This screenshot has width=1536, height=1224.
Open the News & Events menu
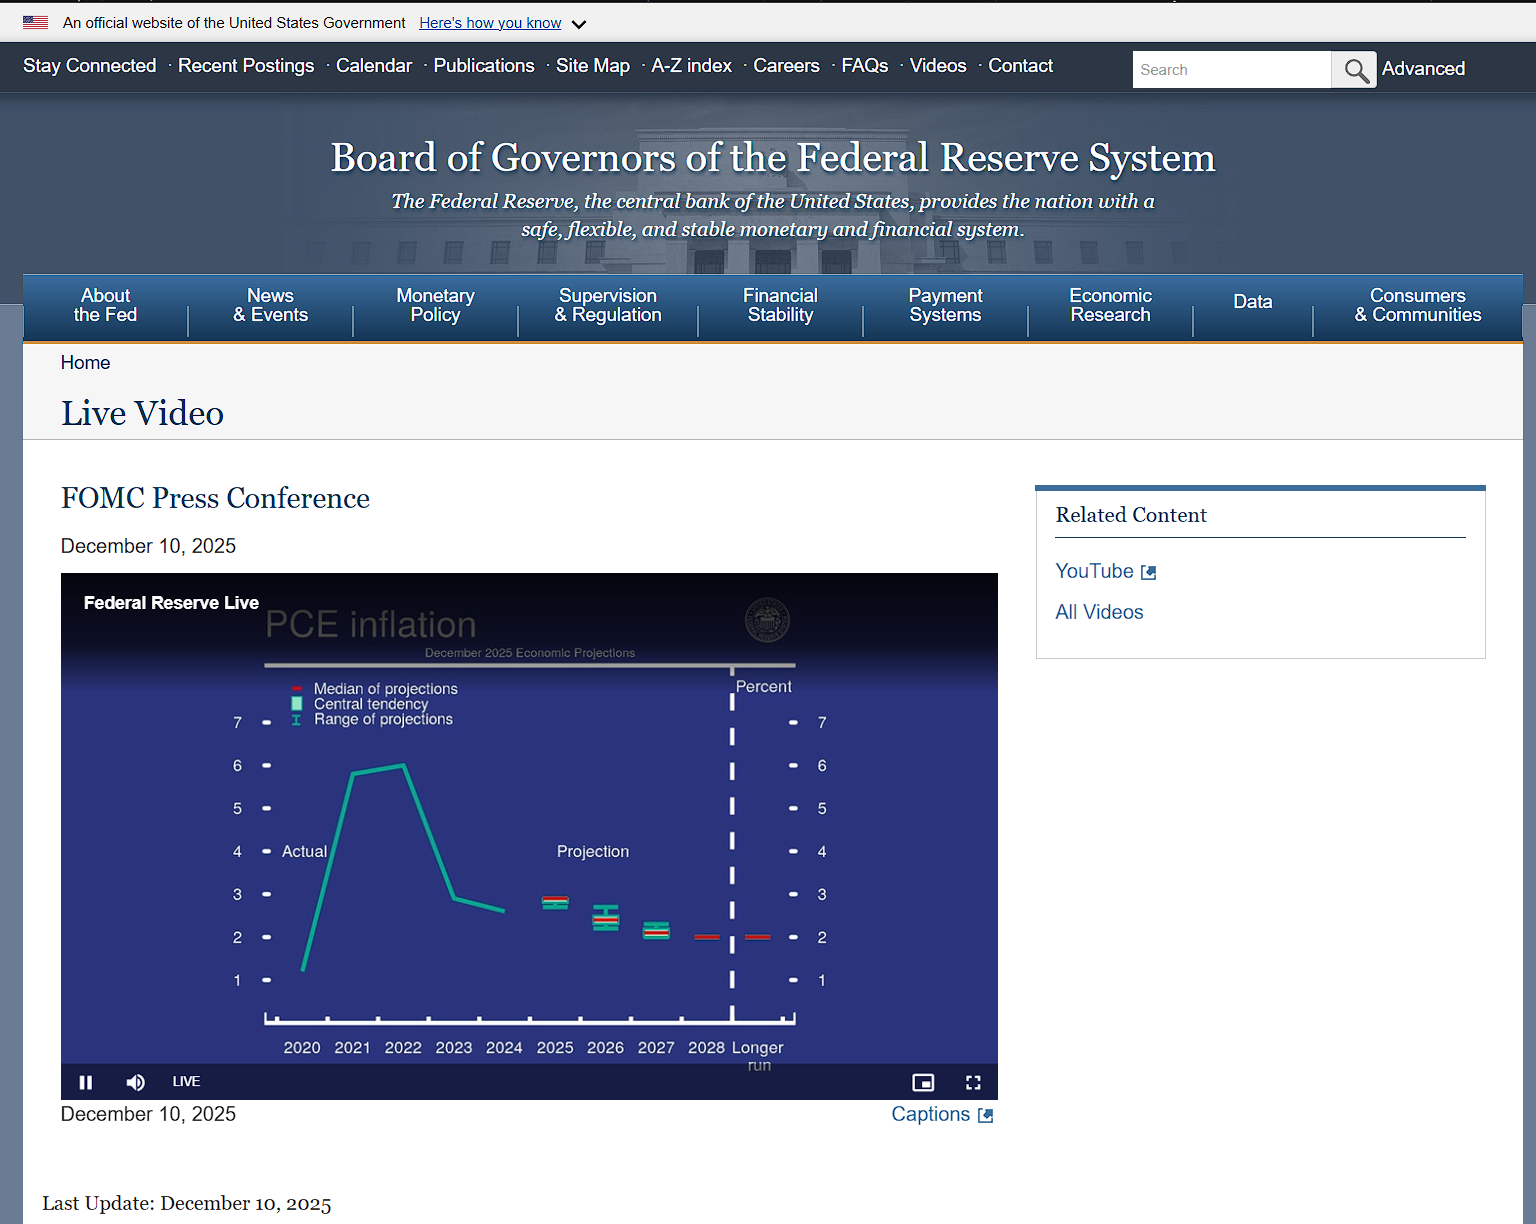click(x=270, y=305)
